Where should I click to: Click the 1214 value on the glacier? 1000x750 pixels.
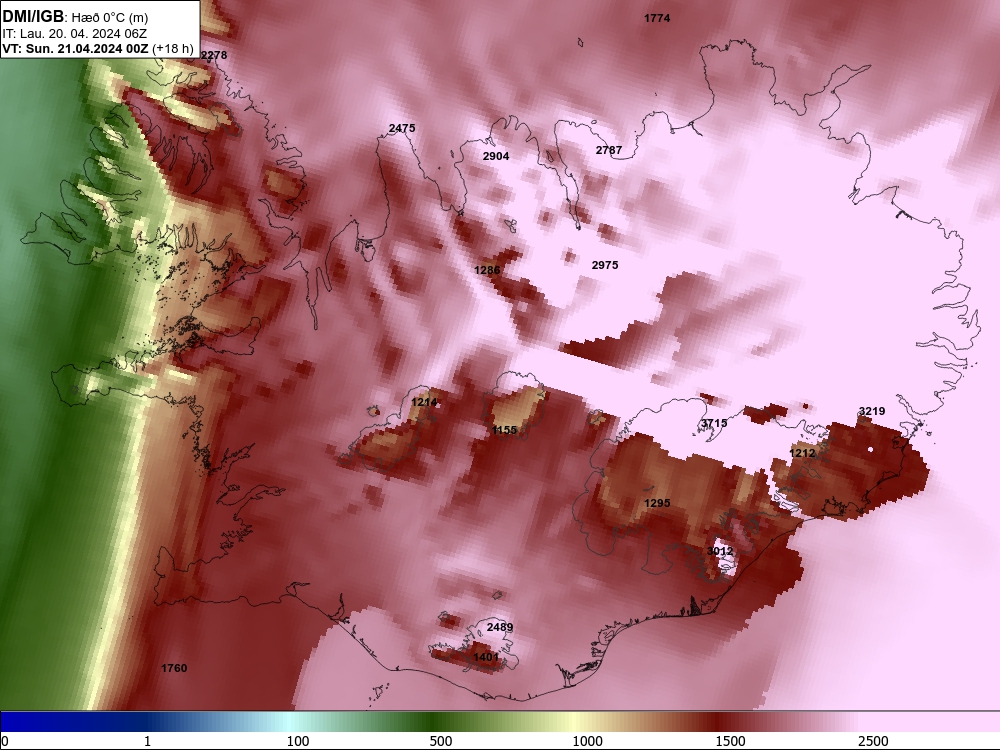tap(424, 402)
